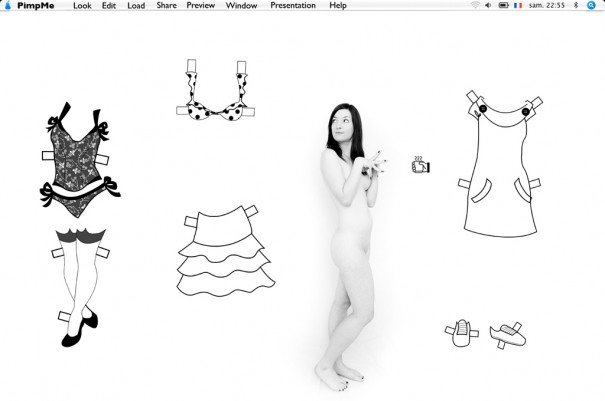Pick the black lace corset outfit
This screenshot has height=401, width=605.
76,160
